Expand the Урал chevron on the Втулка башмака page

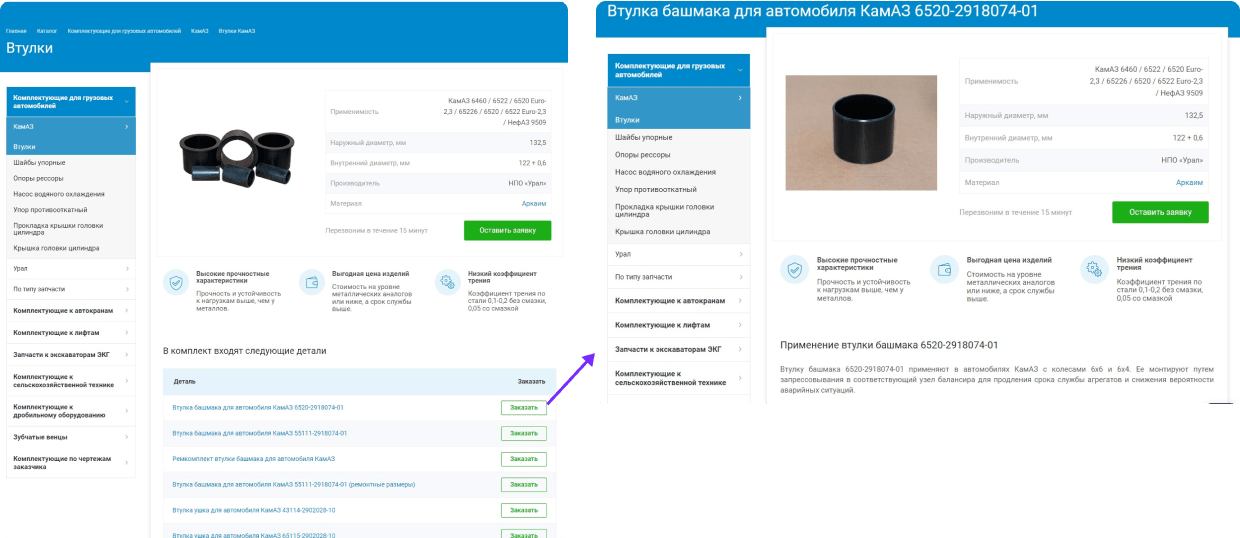click(x=740, y=254)
